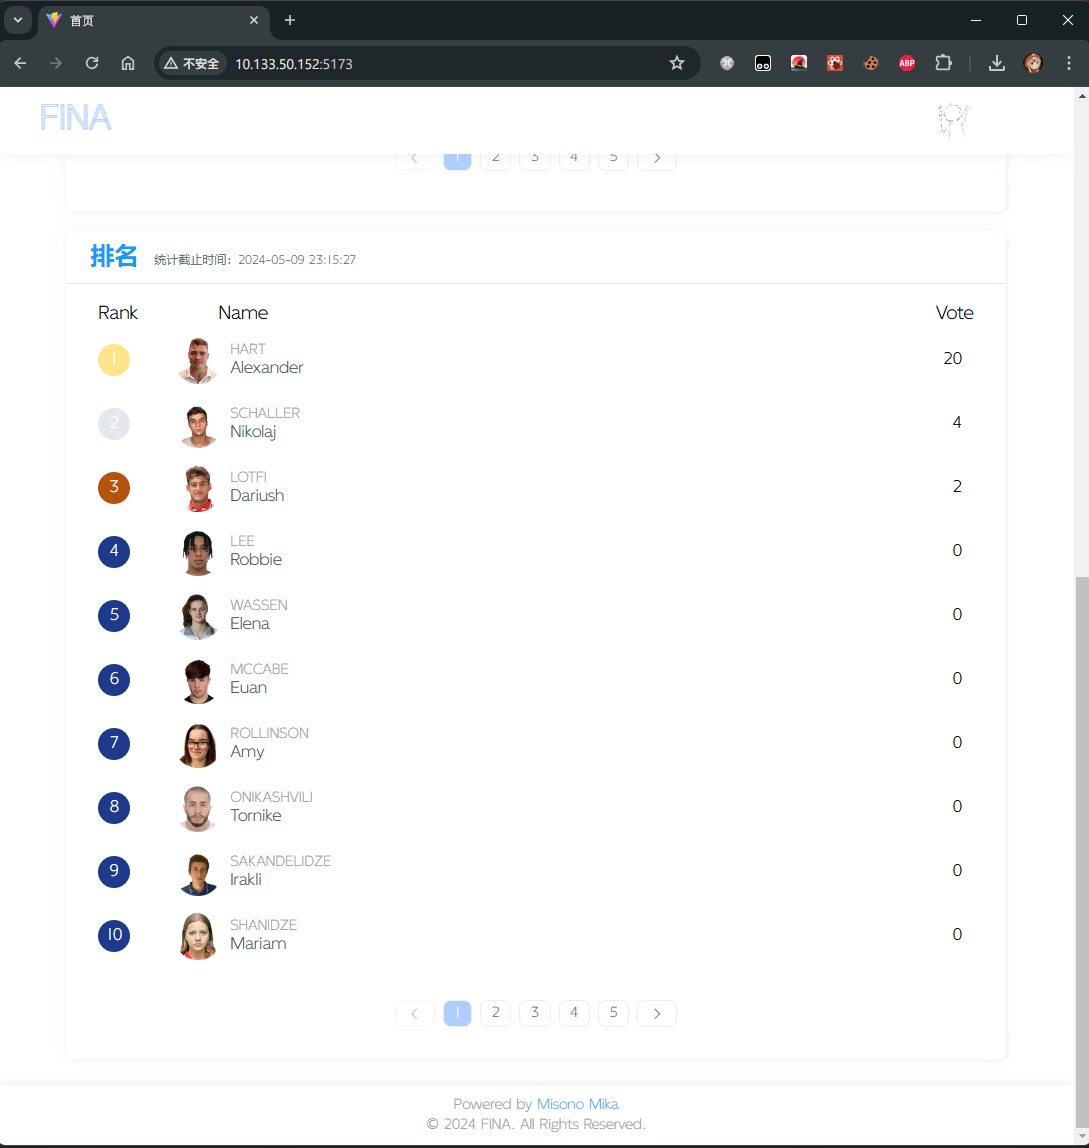Open the ABP extension icon
This screenshot has height=1148, width=1089.
[x=907, y=63]
